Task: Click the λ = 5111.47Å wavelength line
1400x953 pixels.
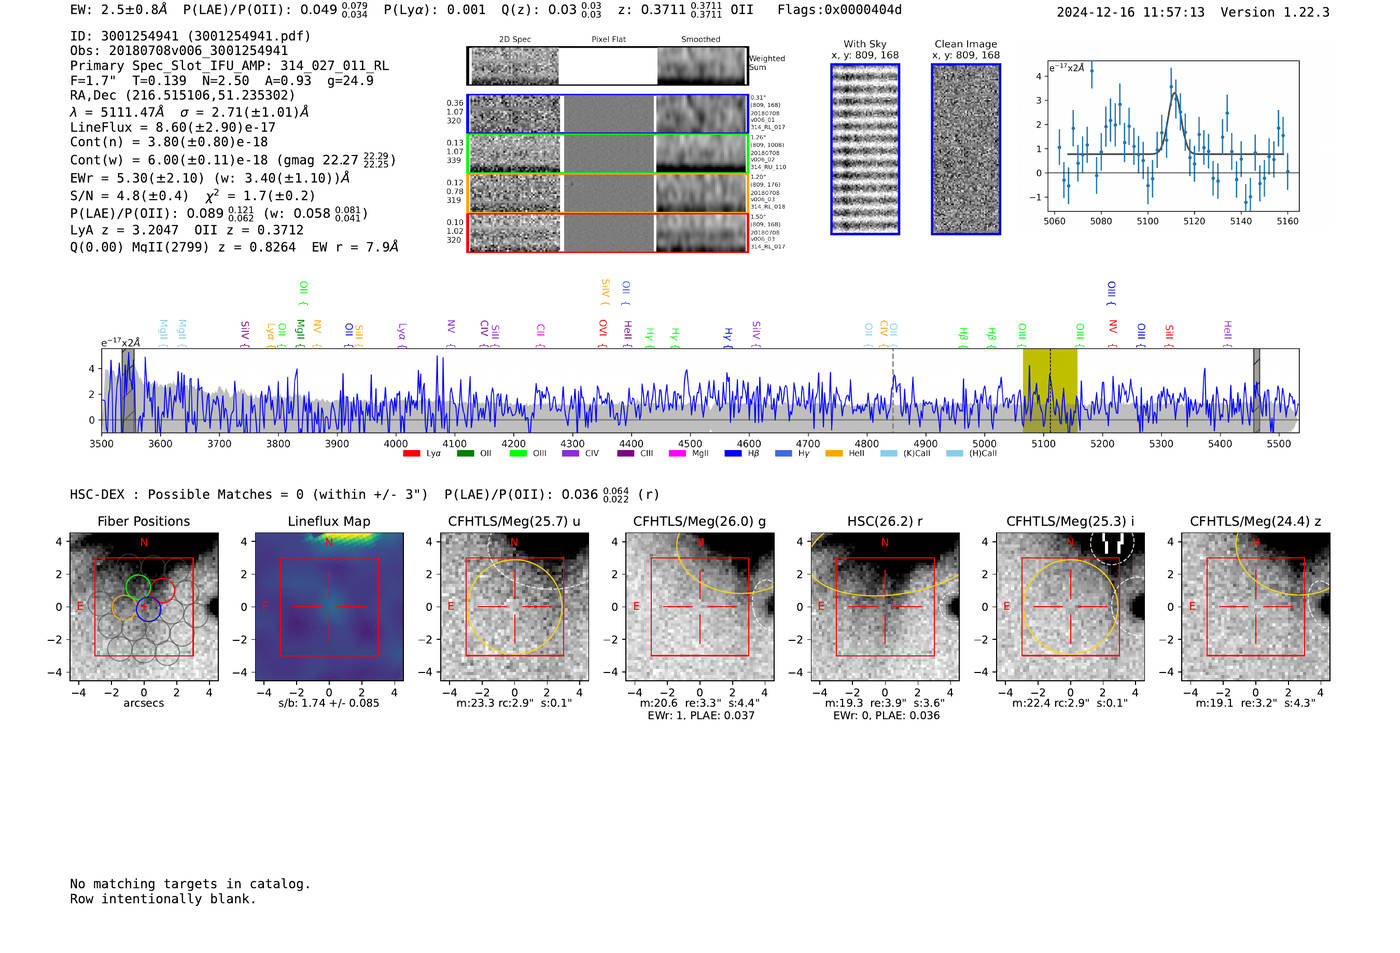Action: click(189, 112)
